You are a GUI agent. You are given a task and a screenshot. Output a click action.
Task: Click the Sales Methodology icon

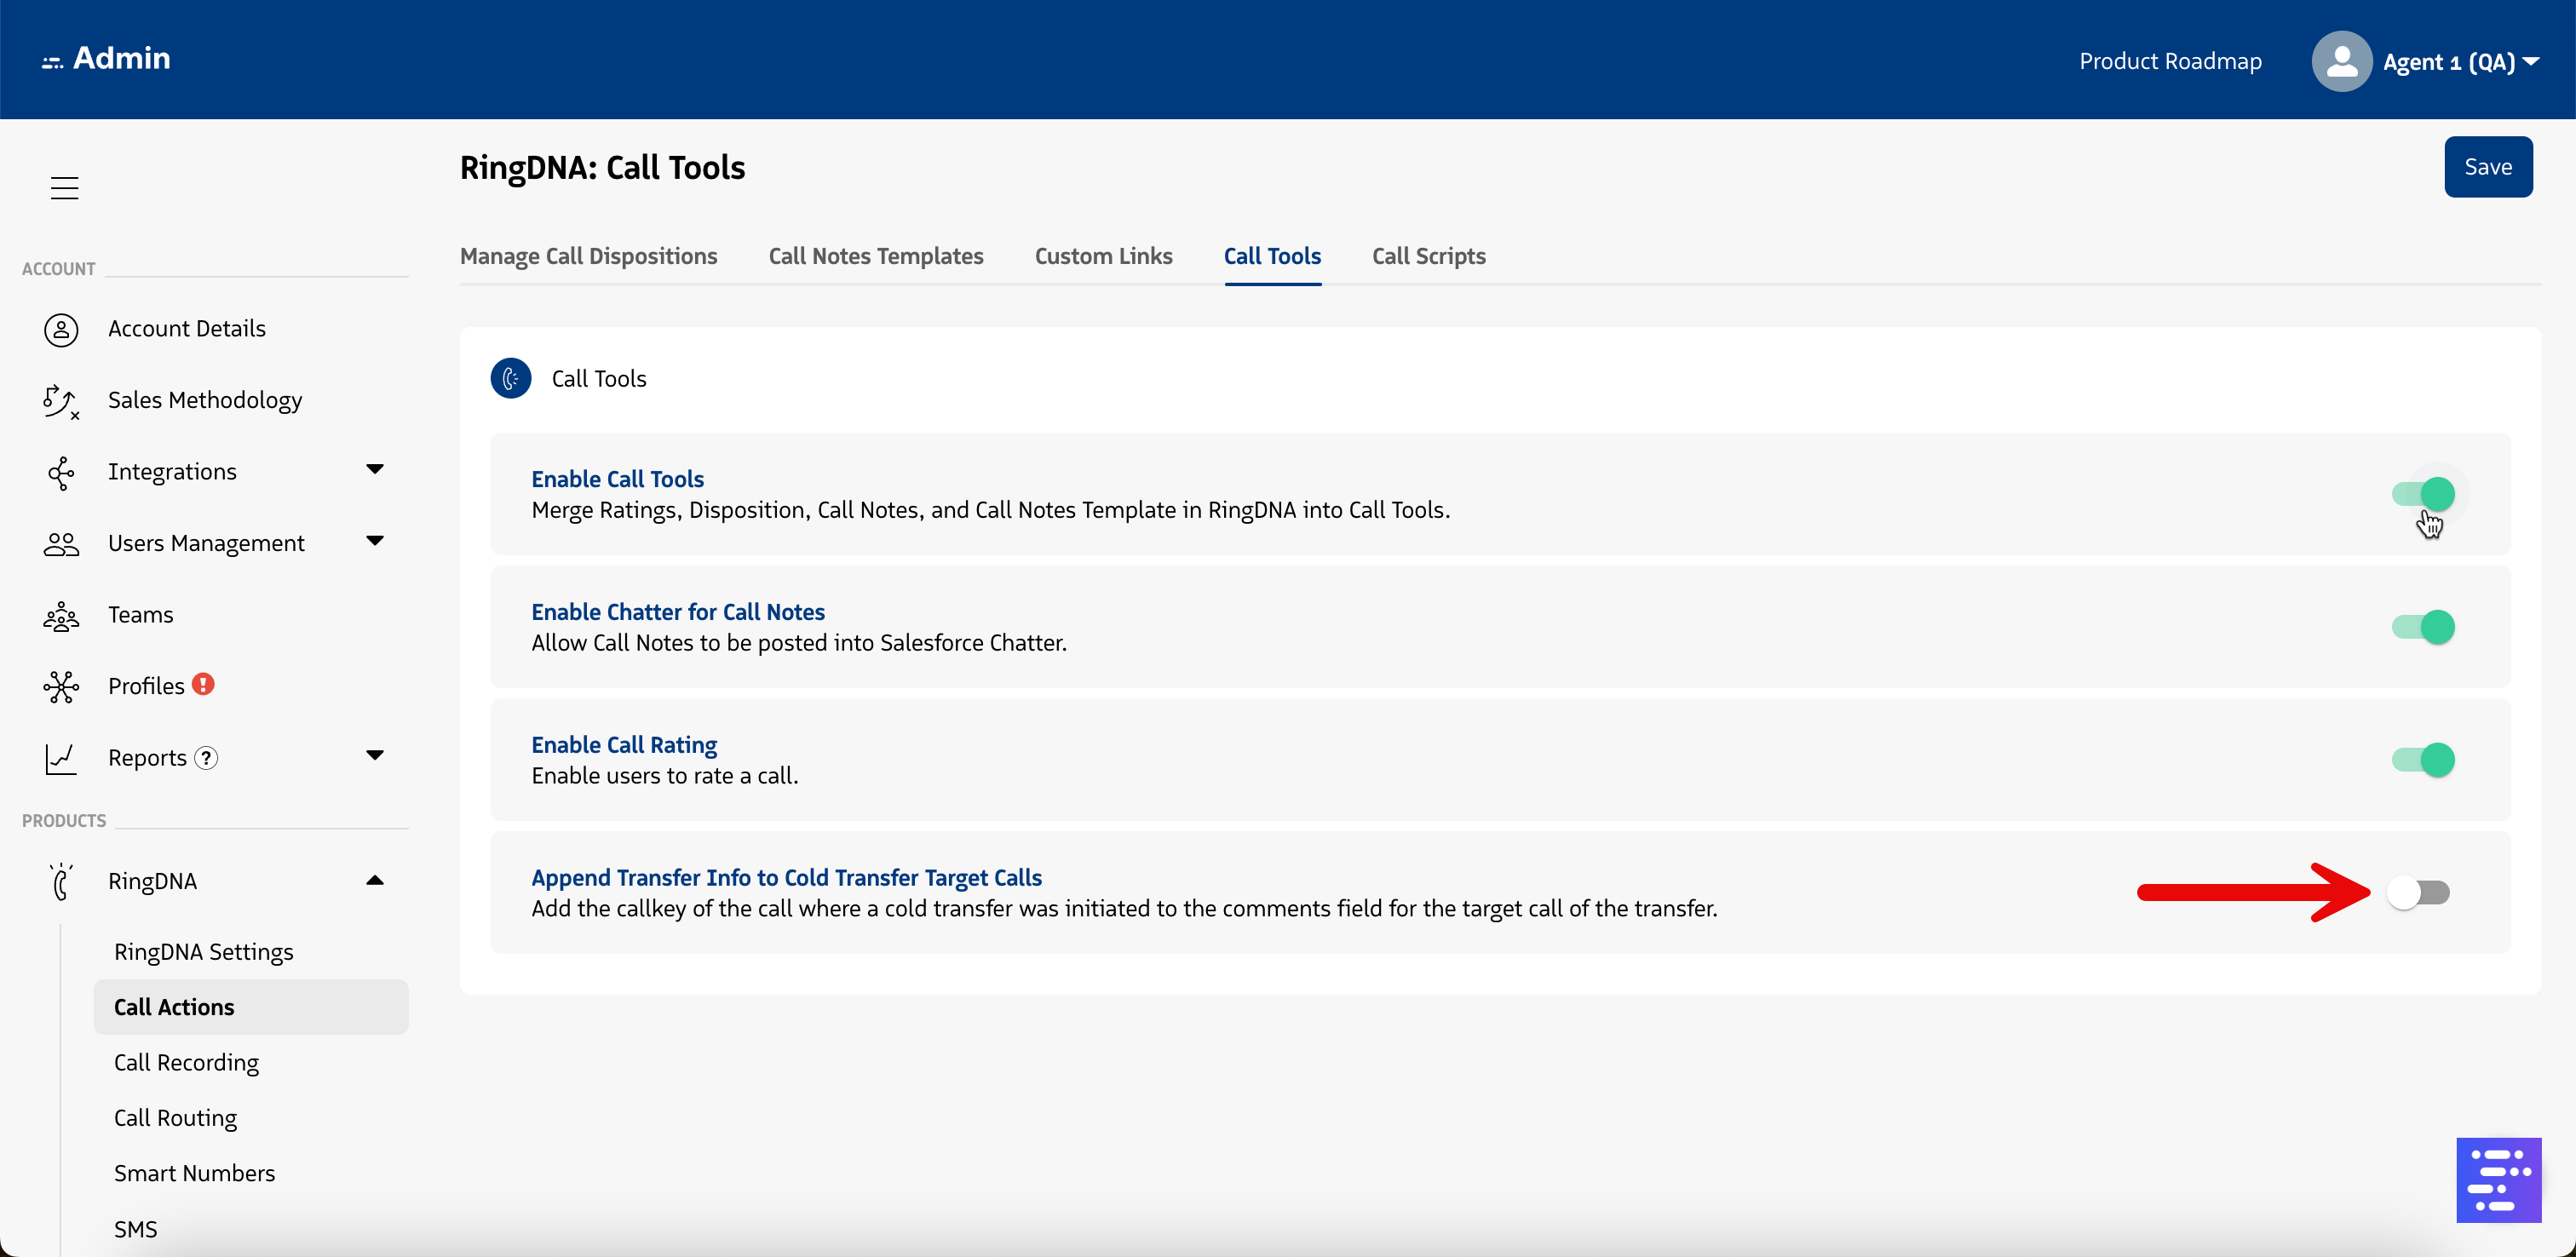tap(61, 401)
